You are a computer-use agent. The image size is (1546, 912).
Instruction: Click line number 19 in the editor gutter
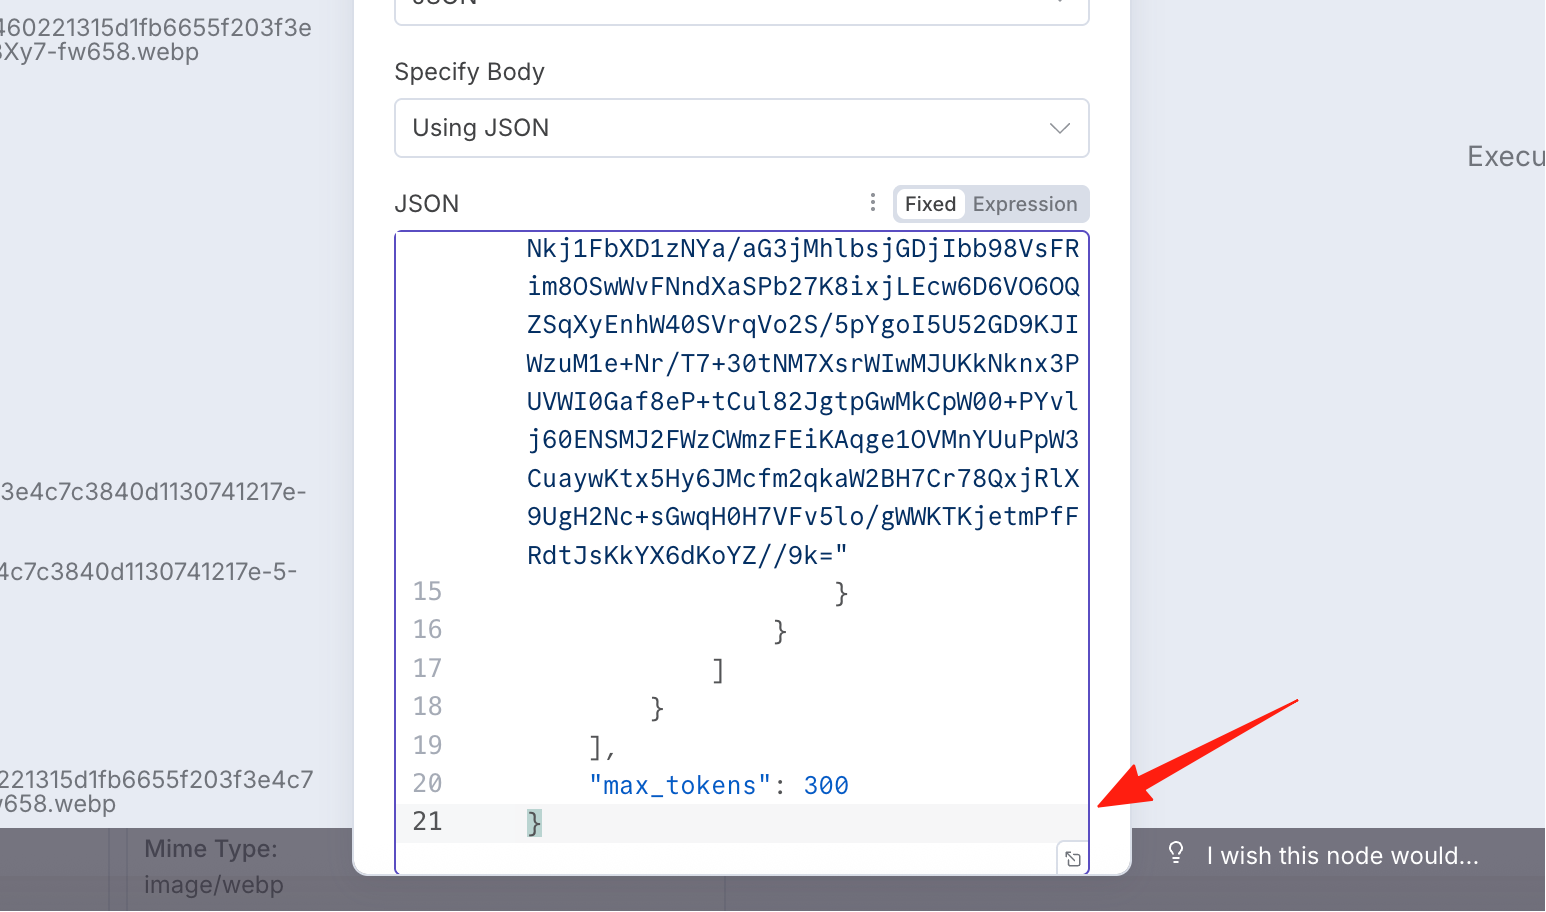click(x=427, y=746)
